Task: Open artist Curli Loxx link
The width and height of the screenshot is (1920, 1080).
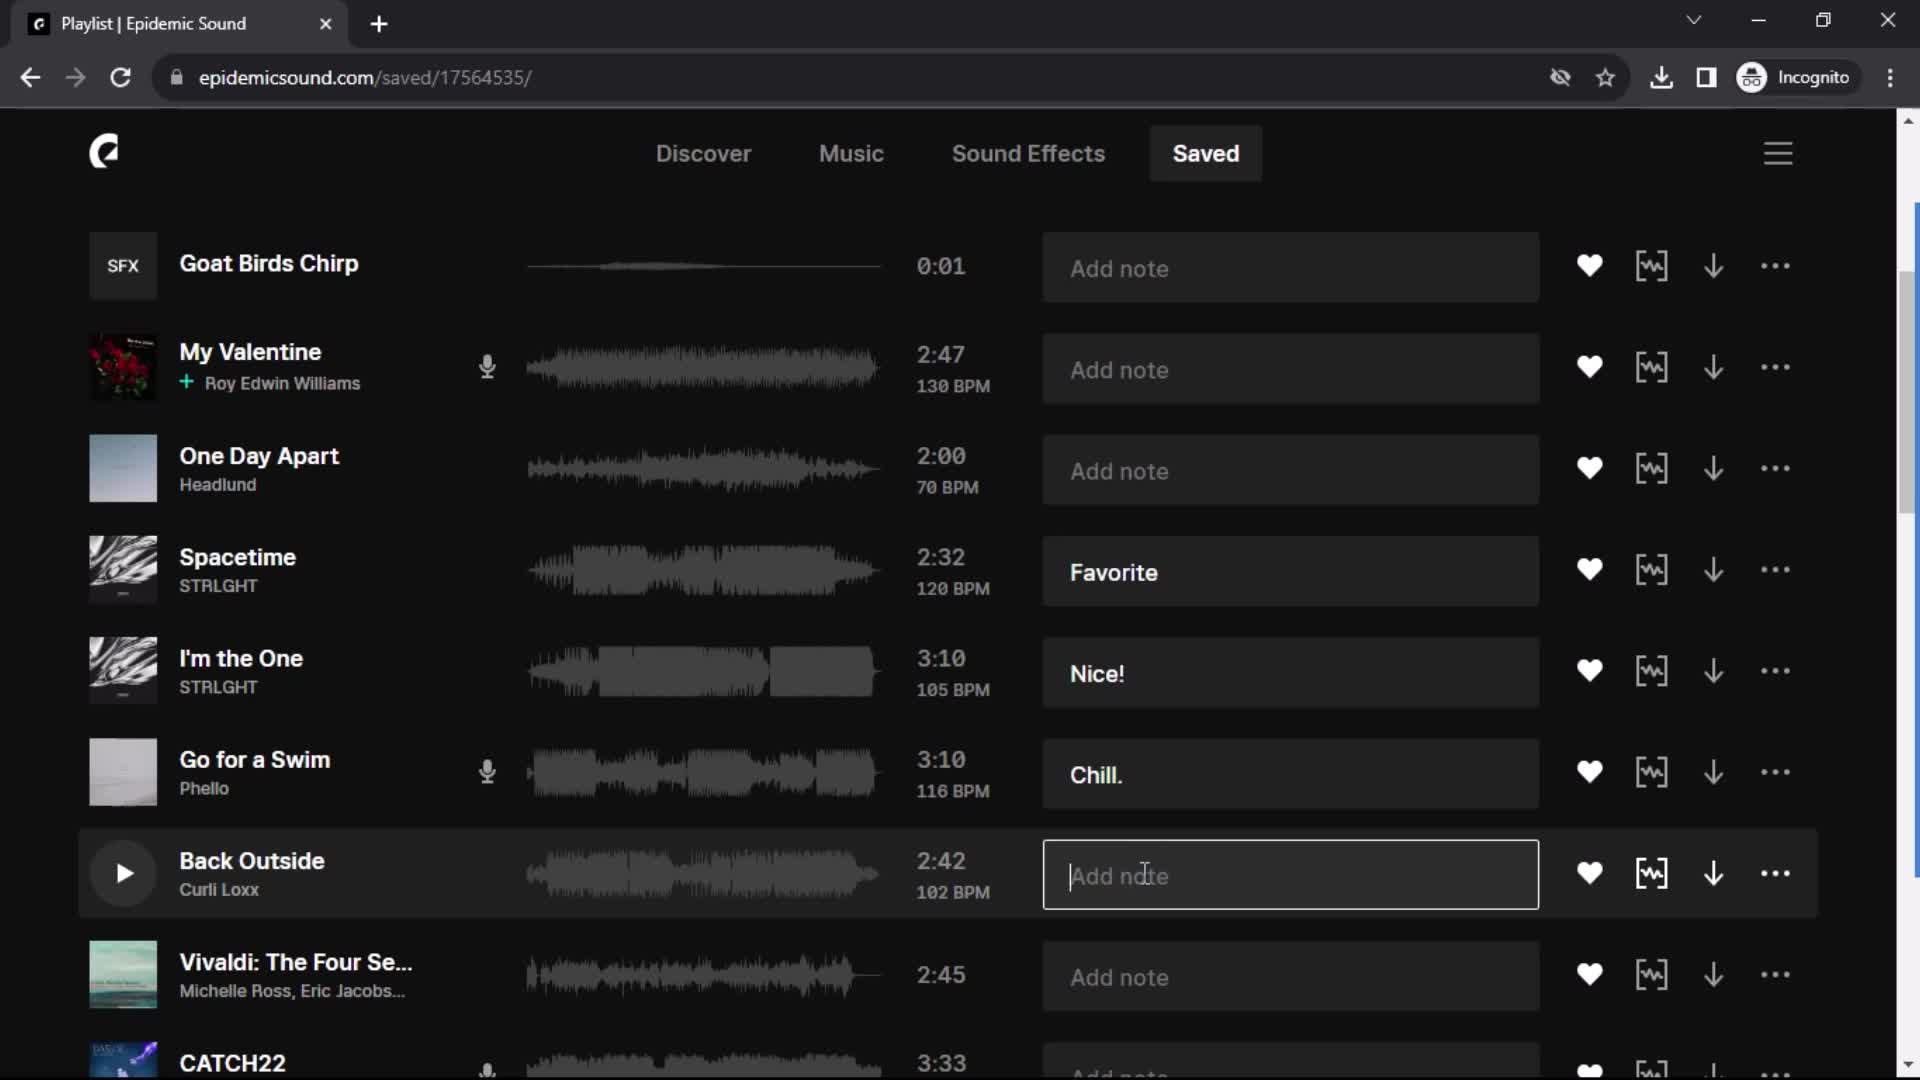Action: point(219,890)
